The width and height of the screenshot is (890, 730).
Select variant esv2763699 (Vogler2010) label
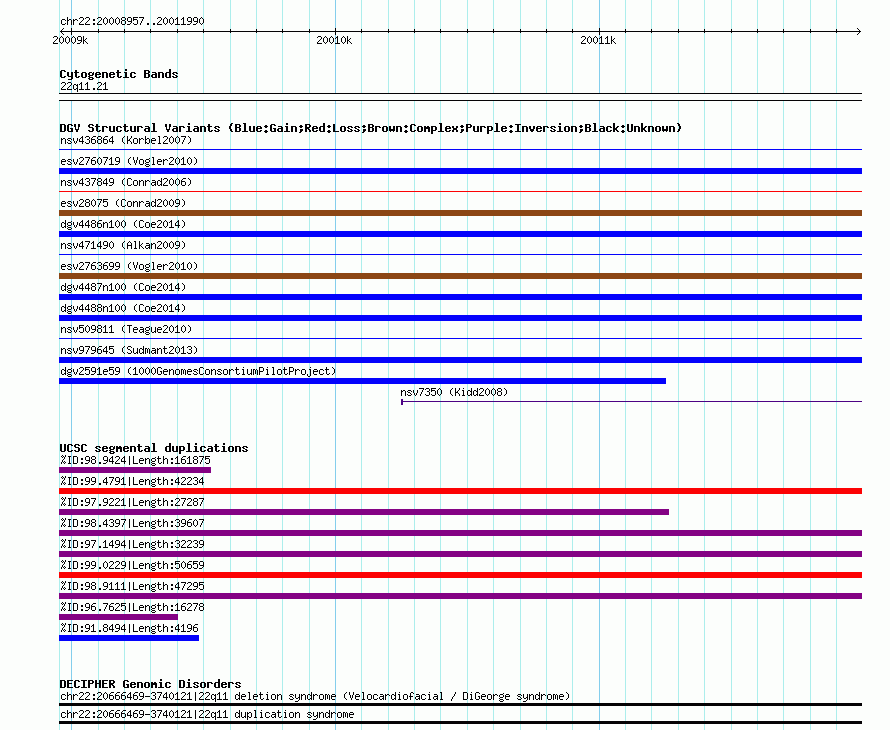[x=129, y=266]
